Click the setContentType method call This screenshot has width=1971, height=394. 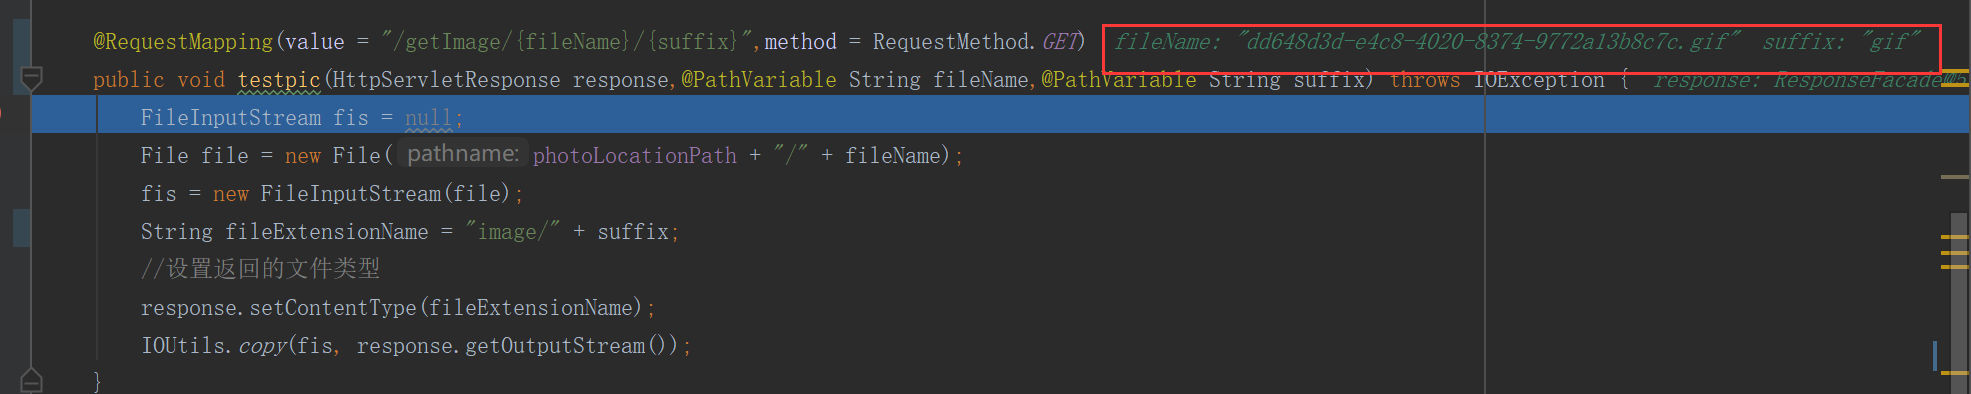tap(332, 308)
